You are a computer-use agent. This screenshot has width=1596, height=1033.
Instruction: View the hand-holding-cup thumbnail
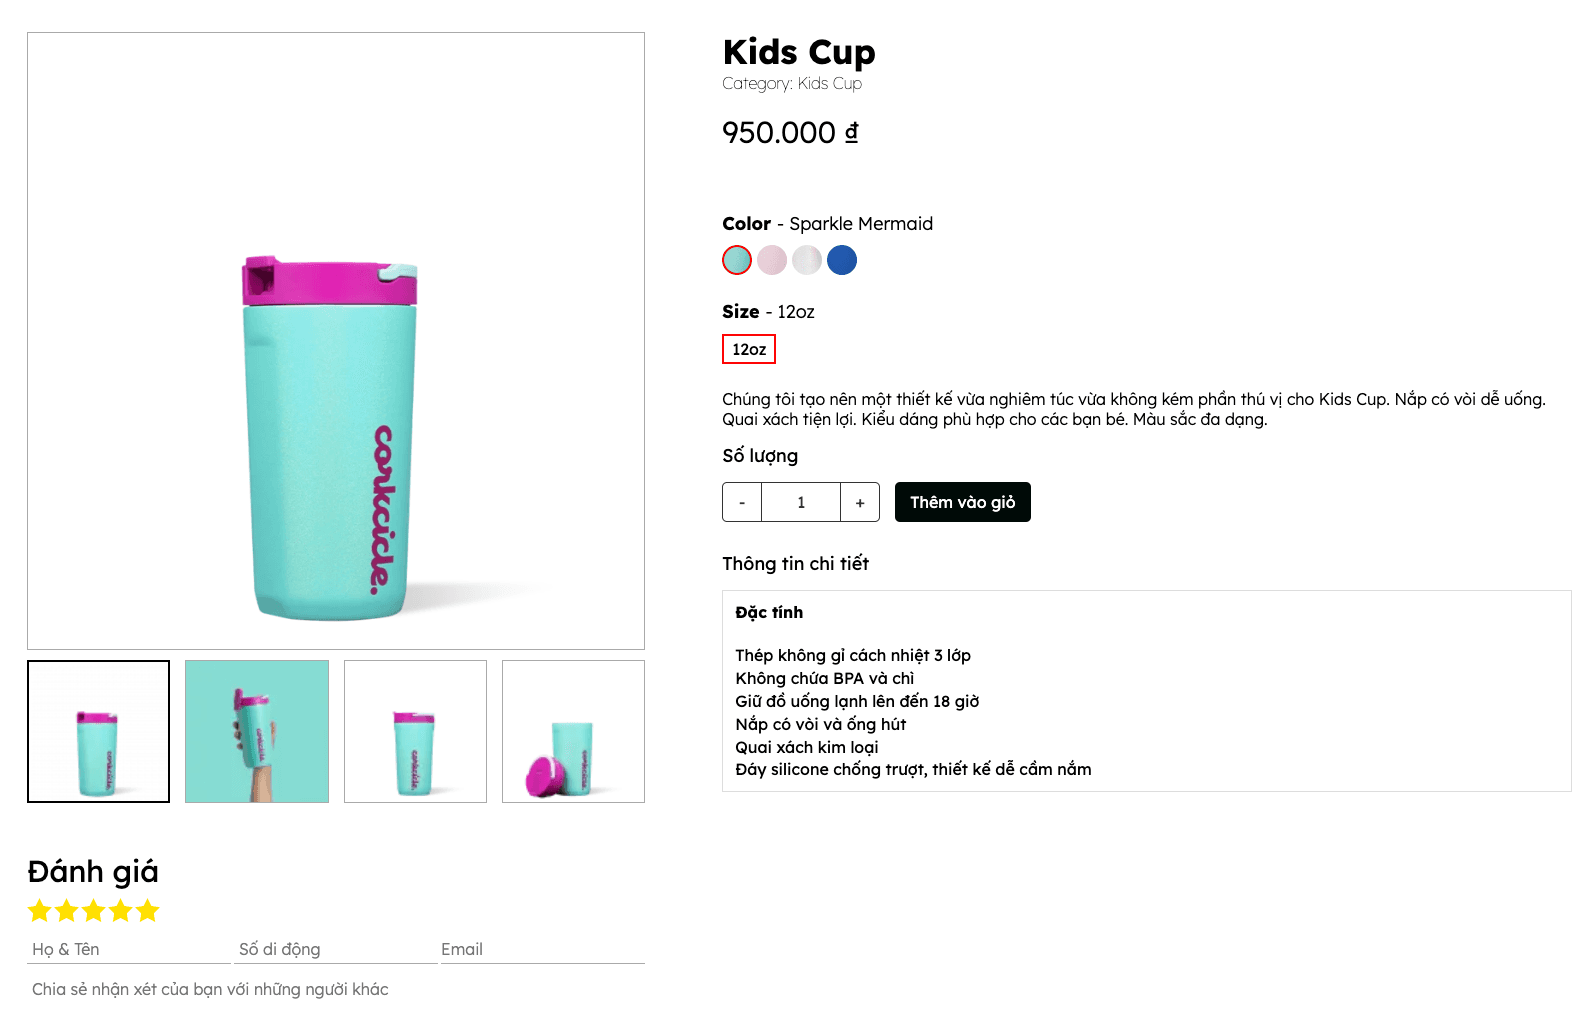pos(257,731)
